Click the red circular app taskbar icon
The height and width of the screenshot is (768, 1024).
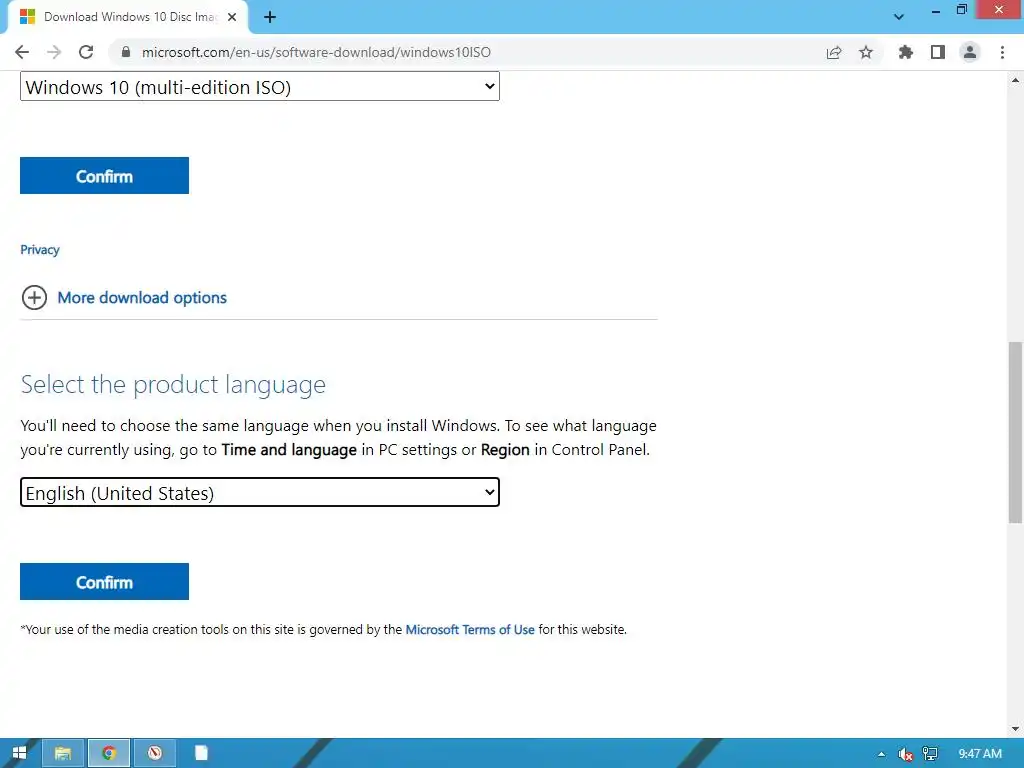(x=155, y=753)
